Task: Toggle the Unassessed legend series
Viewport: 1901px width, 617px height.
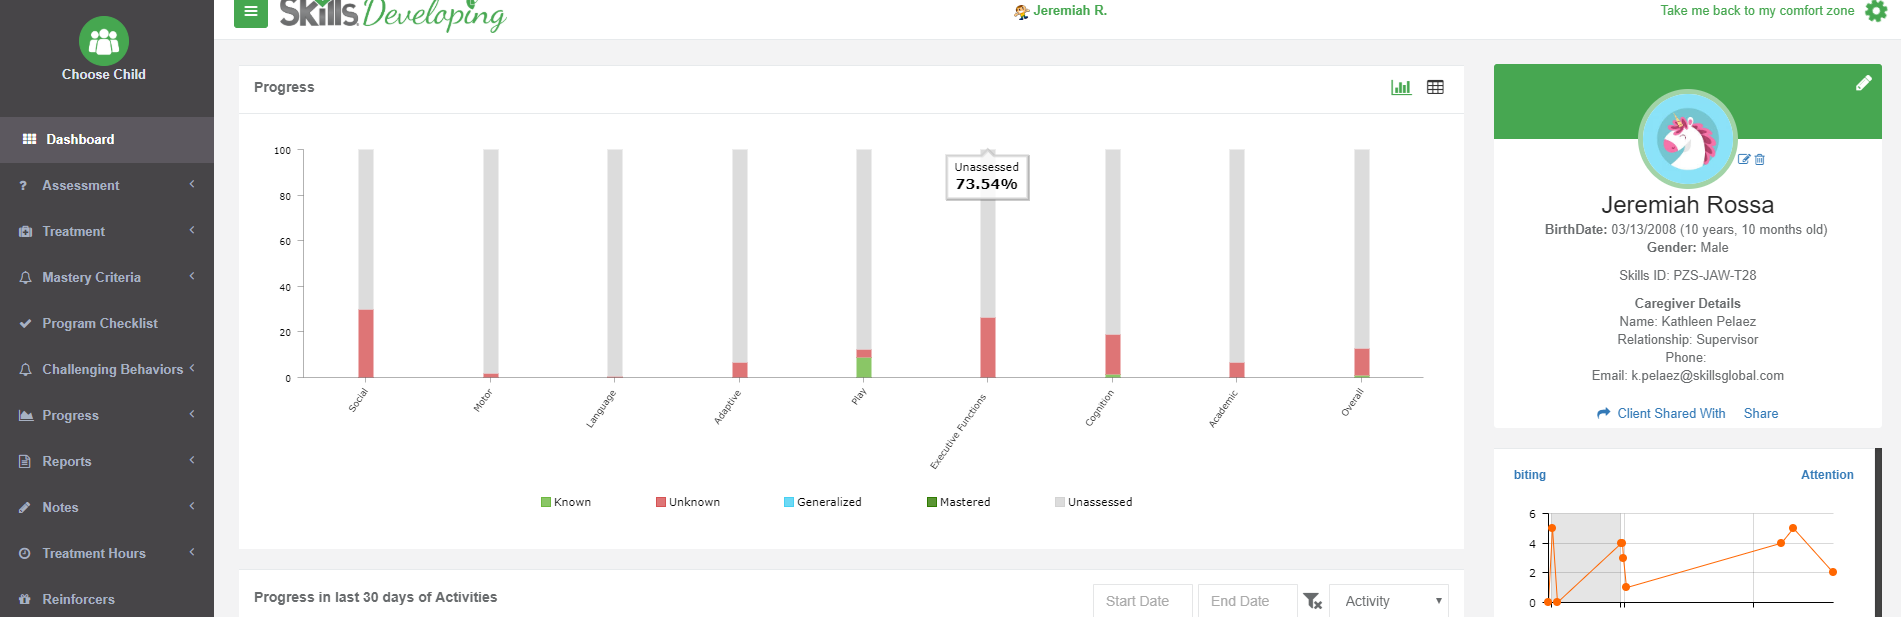Action: click(x=1094, y=502)
